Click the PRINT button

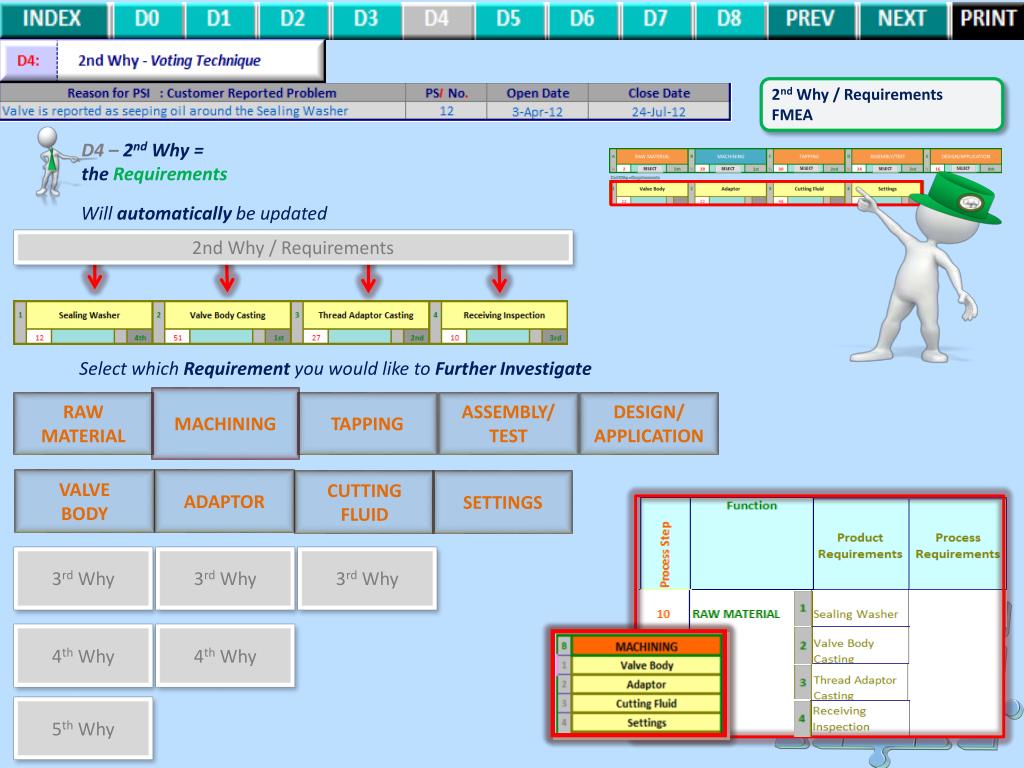pyautogui.click(x=987, y=18)
